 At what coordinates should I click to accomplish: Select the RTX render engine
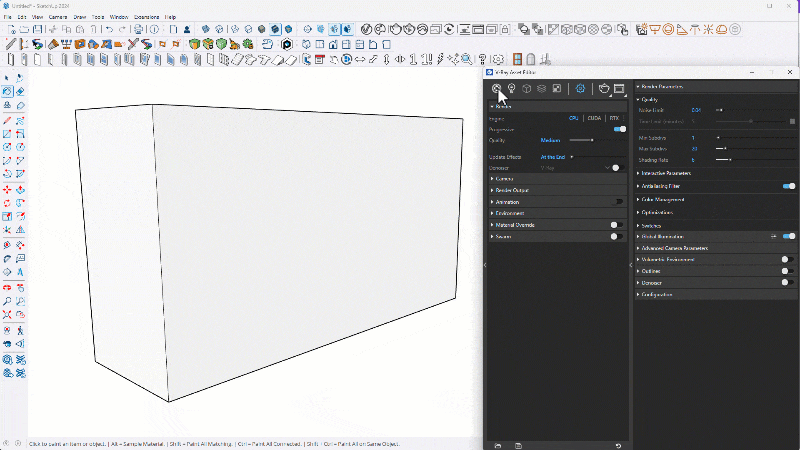pos(614,118)
